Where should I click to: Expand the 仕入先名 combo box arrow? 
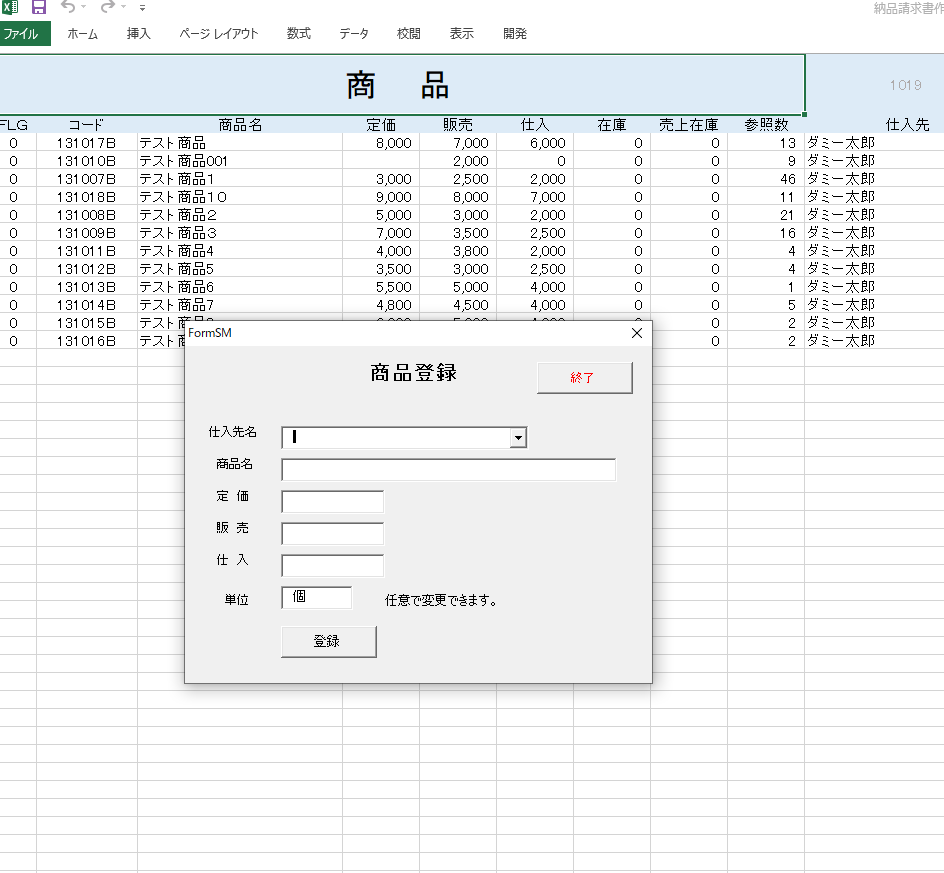[518, 438]
